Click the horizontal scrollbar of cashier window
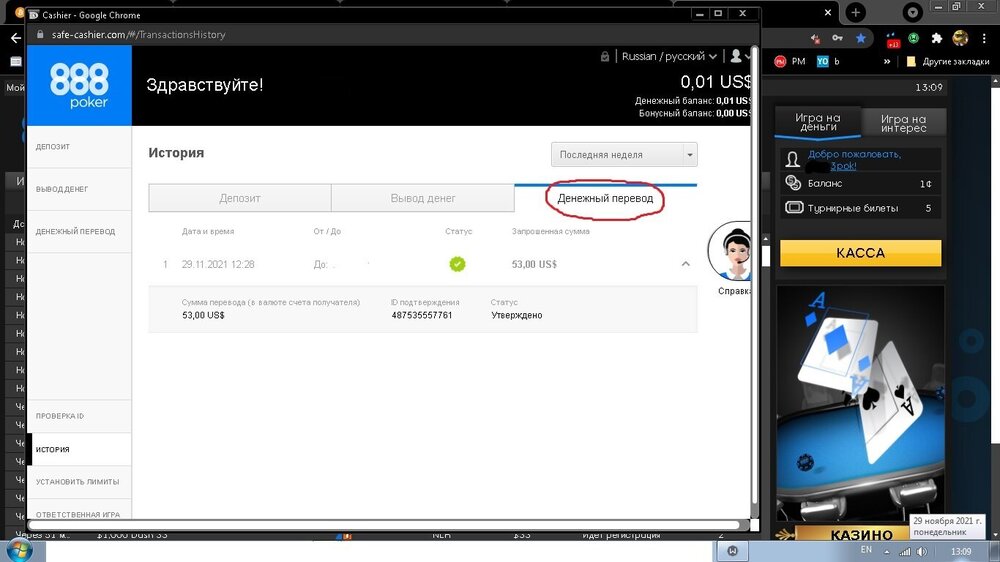This screenshot has height=562, width=1000. (385, 524)
